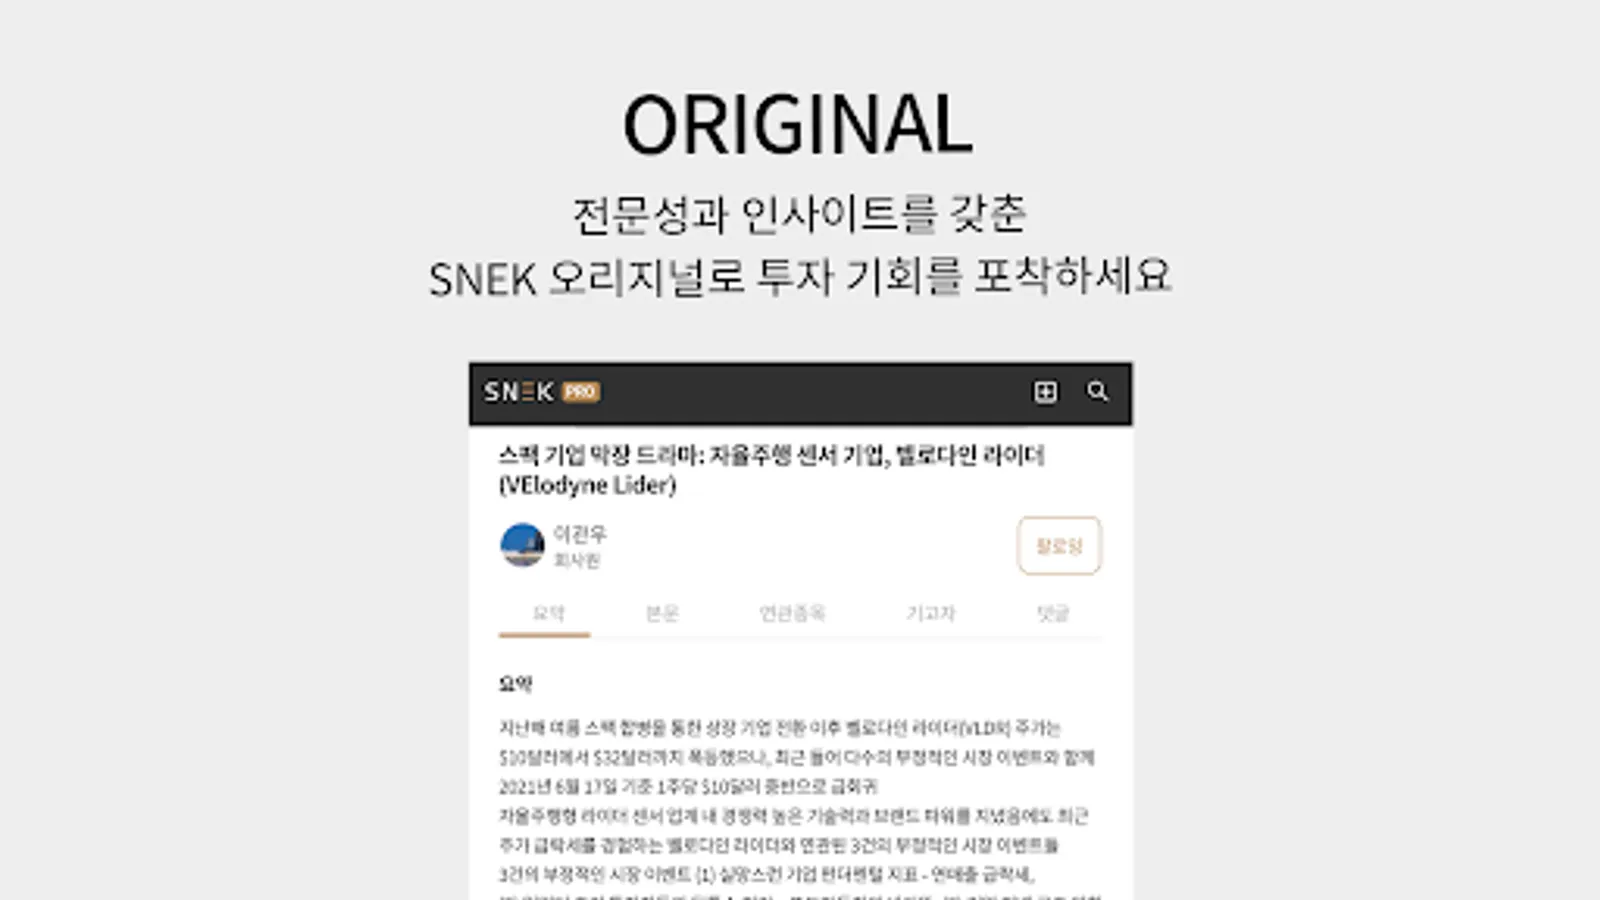Screen dimensions: 1600x900
Task: Show the 댓글 comments tab
Action: tap(1053, 613)
